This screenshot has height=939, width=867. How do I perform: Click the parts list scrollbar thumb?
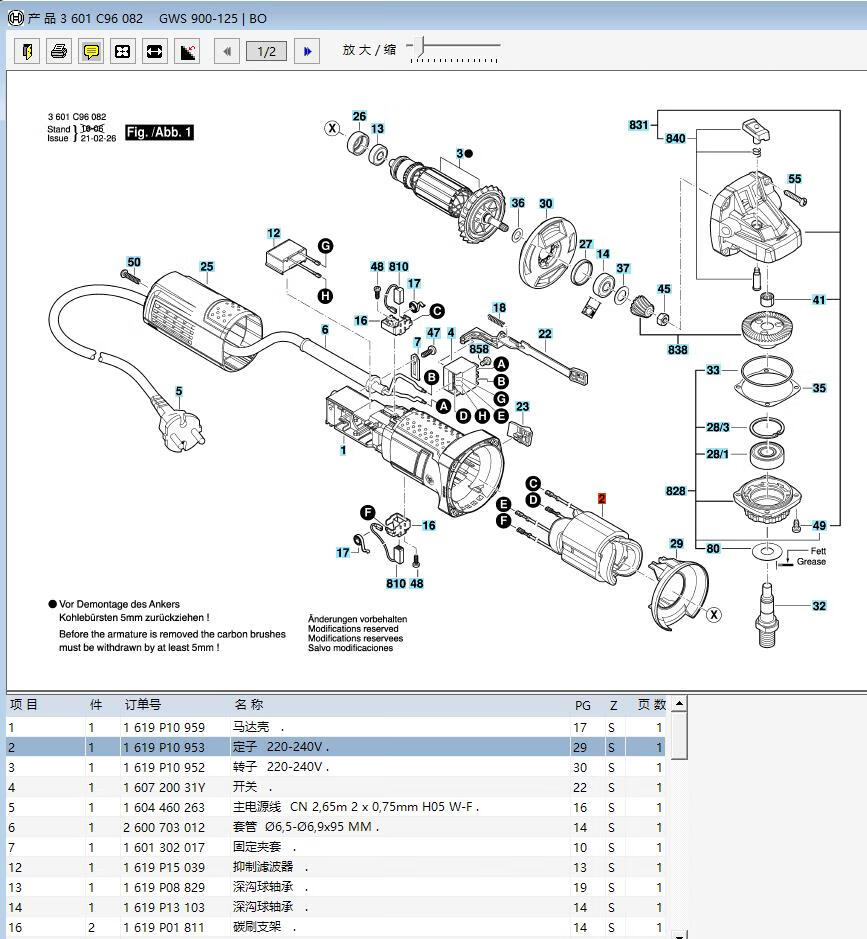678,735
